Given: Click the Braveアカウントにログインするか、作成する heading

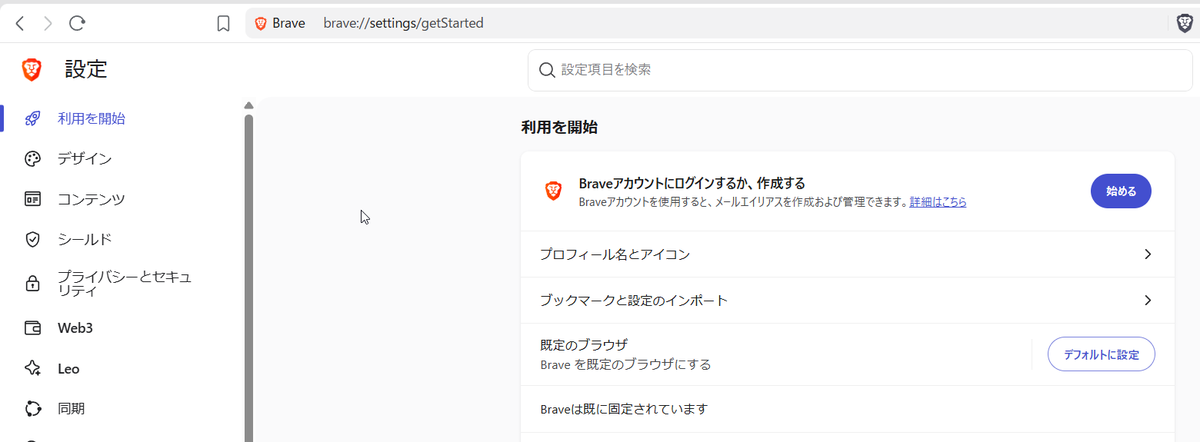Looking at the screenshot, I should 692,184.
